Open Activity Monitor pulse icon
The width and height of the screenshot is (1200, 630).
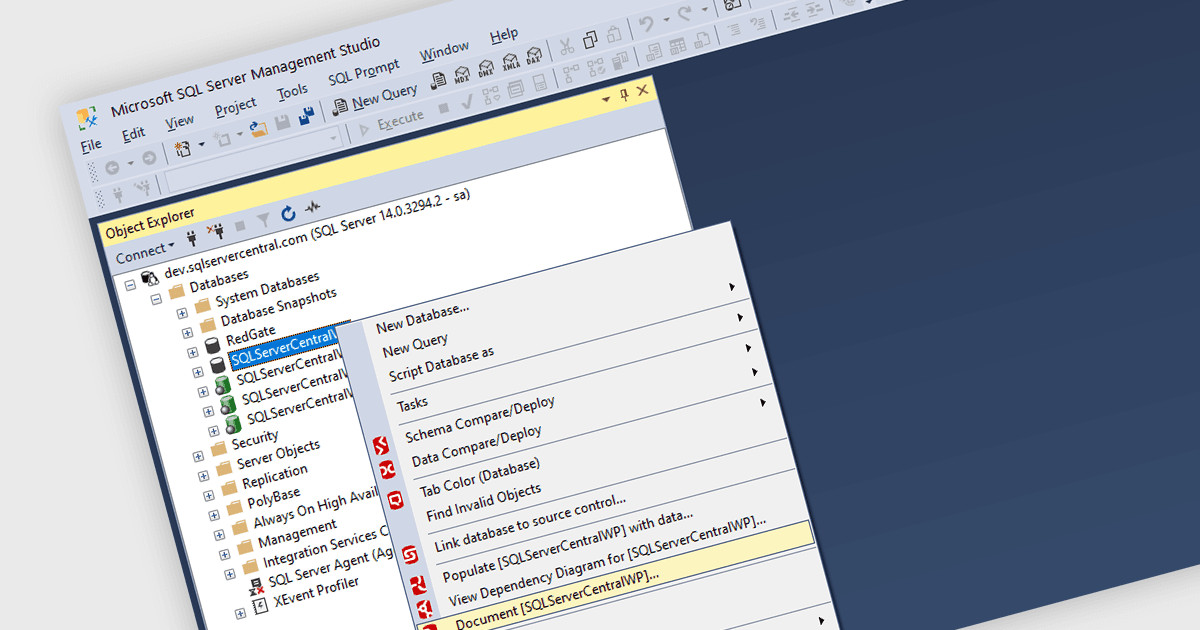pyautogui.click(x=313, y=207)
